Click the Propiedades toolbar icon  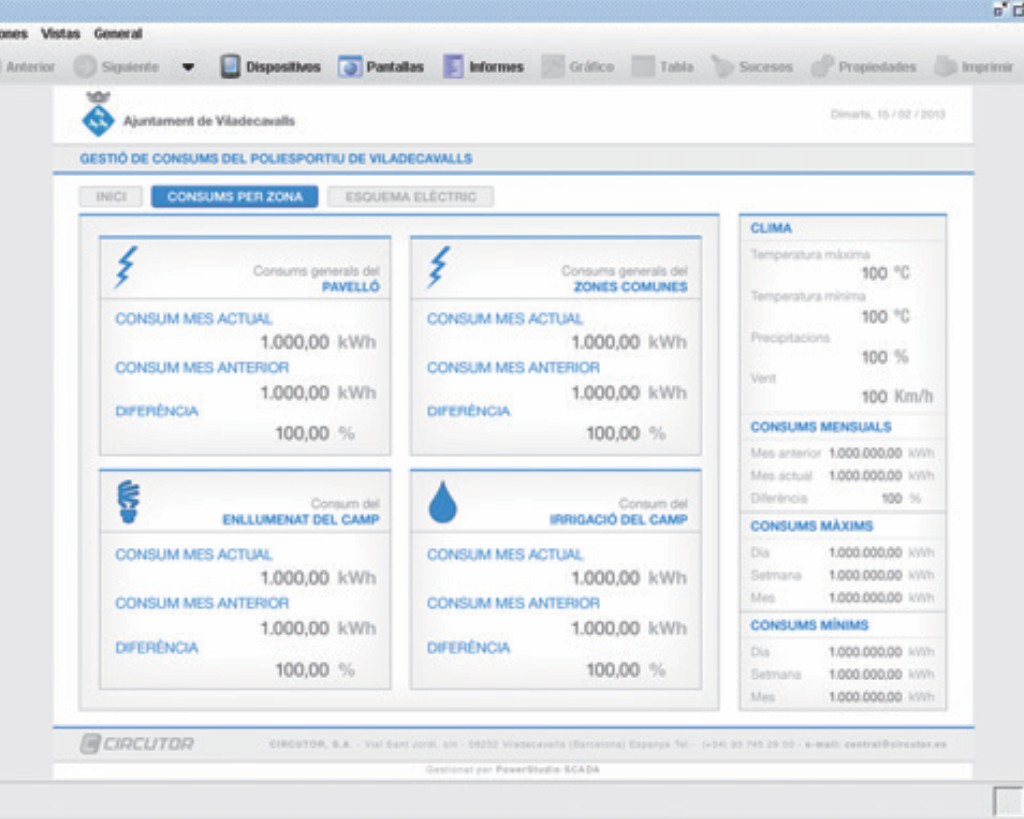coord(822,67)
